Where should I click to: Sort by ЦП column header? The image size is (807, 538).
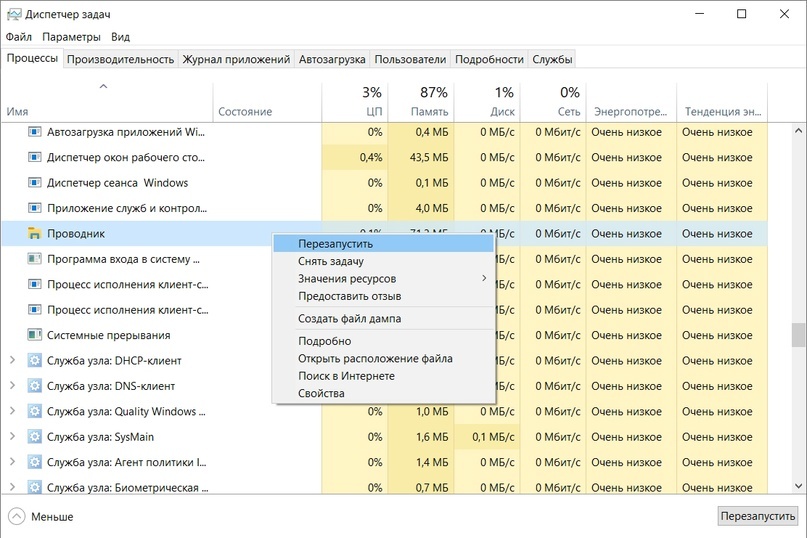[x=355, y=101]
